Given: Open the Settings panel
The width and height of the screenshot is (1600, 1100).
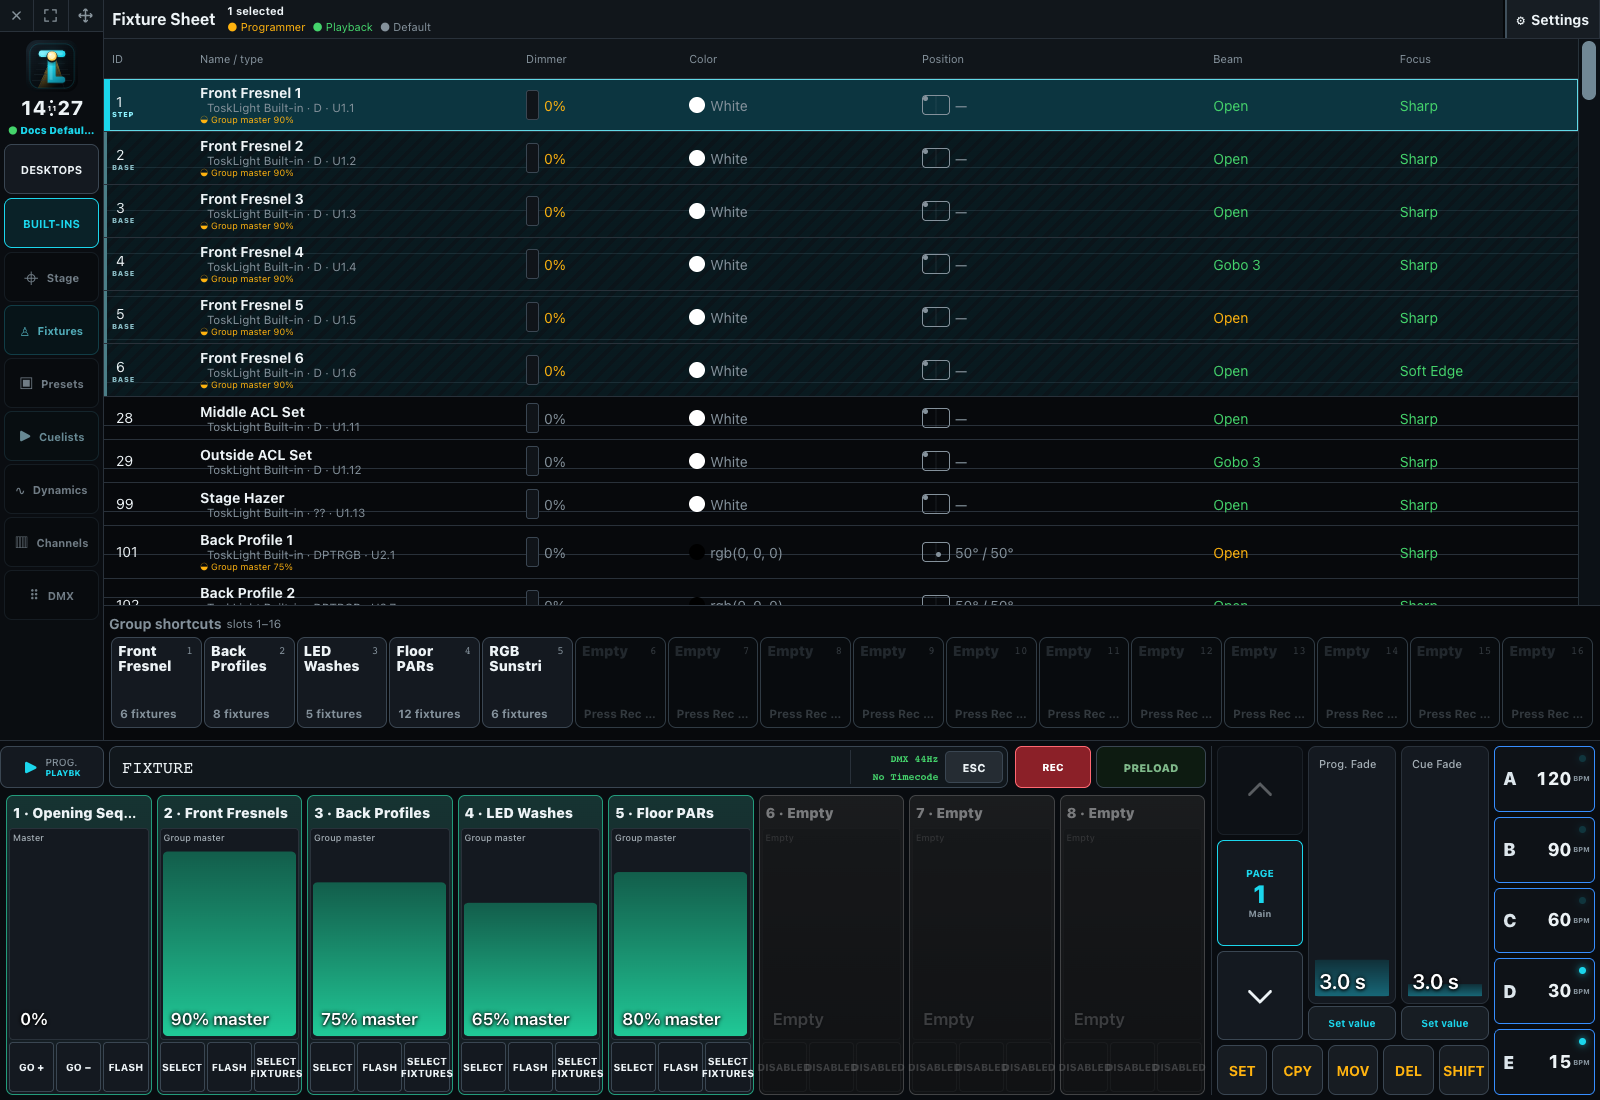Looking at the screenshot, I should pos(1552,20).
